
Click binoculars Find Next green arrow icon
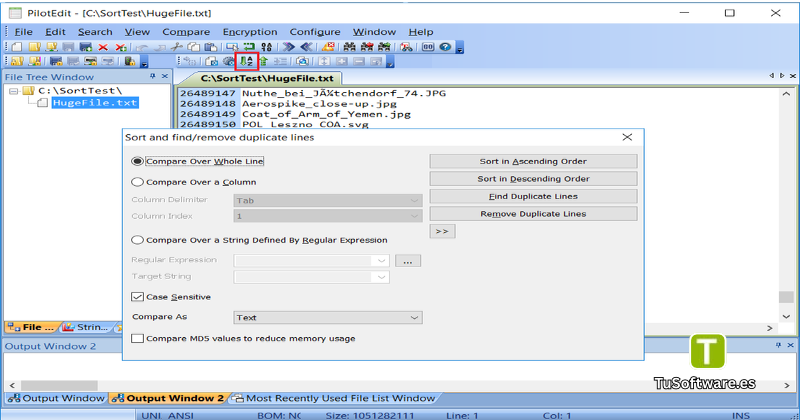(x=384, y=47)
